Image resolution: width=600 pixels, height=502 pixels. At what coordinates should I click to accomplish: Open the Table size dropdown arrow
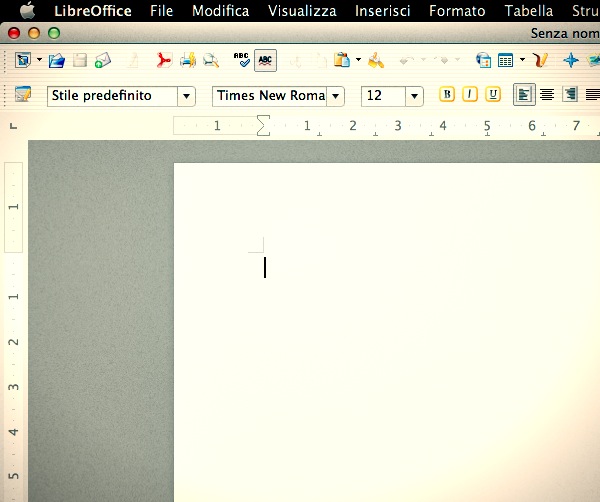[522, 59]
